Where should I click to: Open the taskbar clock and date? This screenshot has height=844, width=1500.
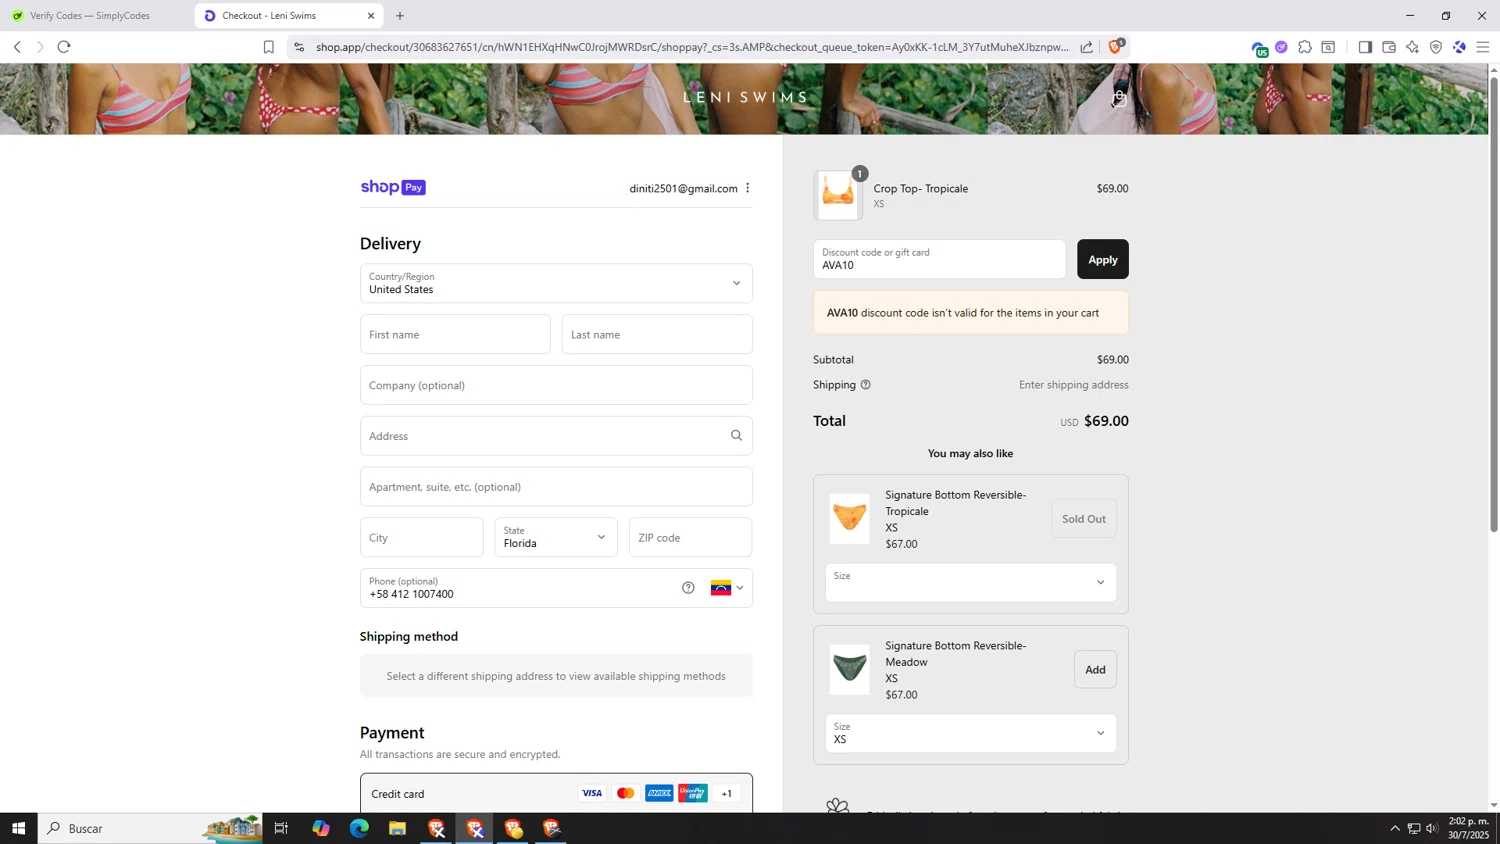pos(1469,828)
